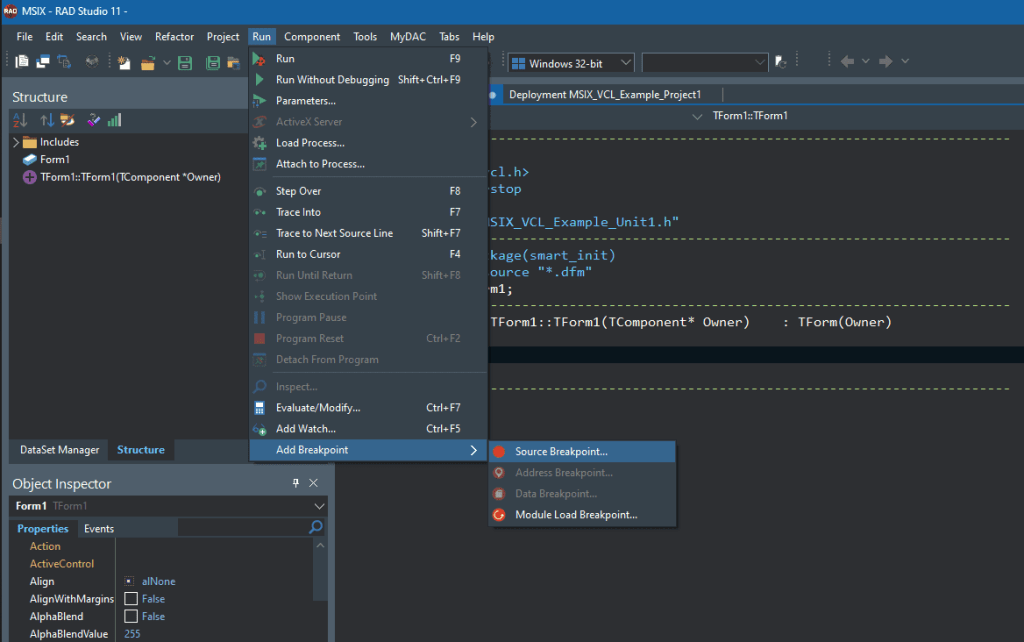The width and height of the screenshot is (1024, 642).
Task: Open the Refactor menu
Action: click(x=174, y=37)
